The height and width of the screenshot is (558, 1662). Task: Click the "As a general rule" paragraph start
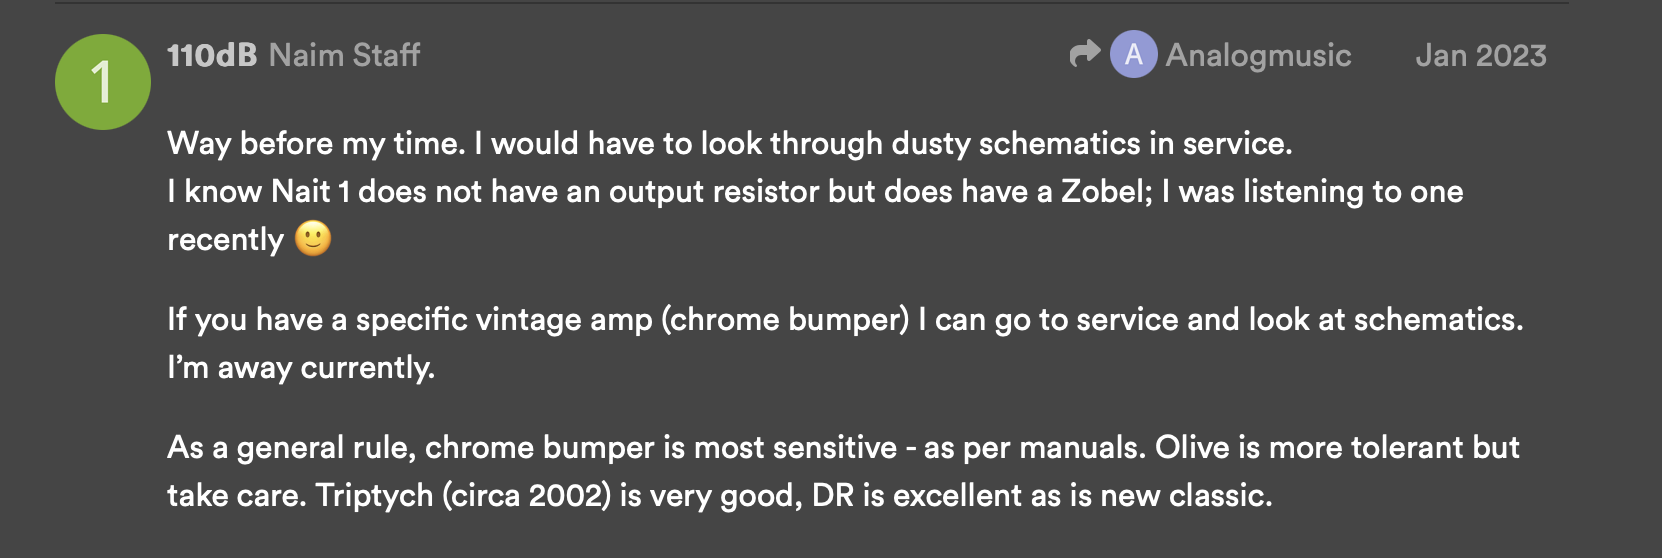[291, 448]
